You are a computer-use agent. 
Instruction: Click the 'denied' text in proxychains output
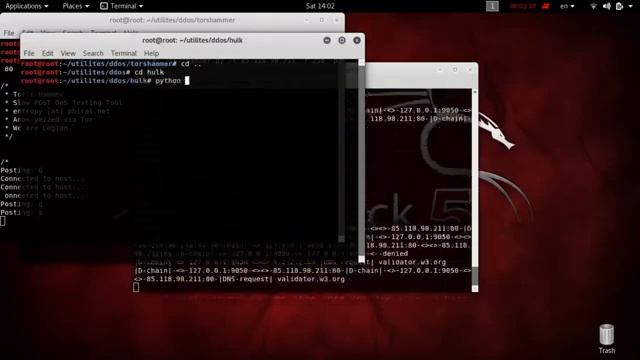[x=395, y=254]
